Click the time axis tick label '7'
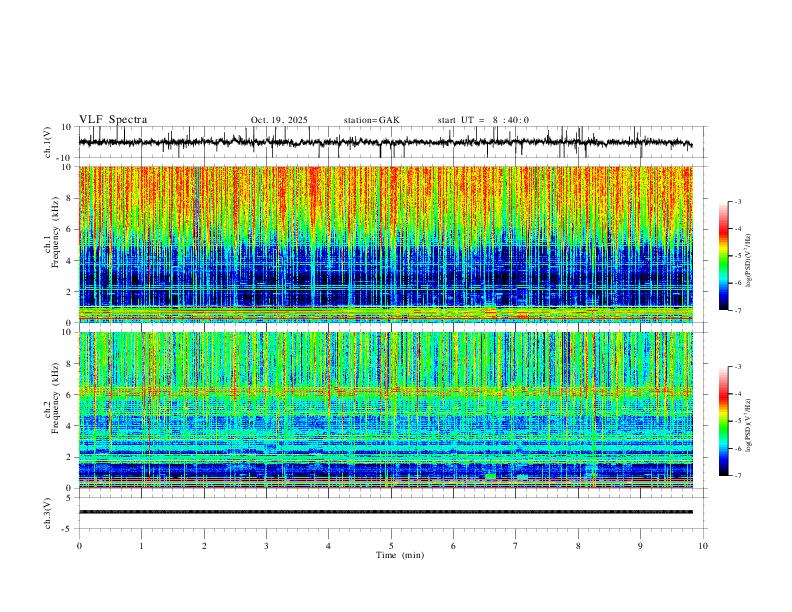Viewport: 792px width, 612px height. [516, 546]
